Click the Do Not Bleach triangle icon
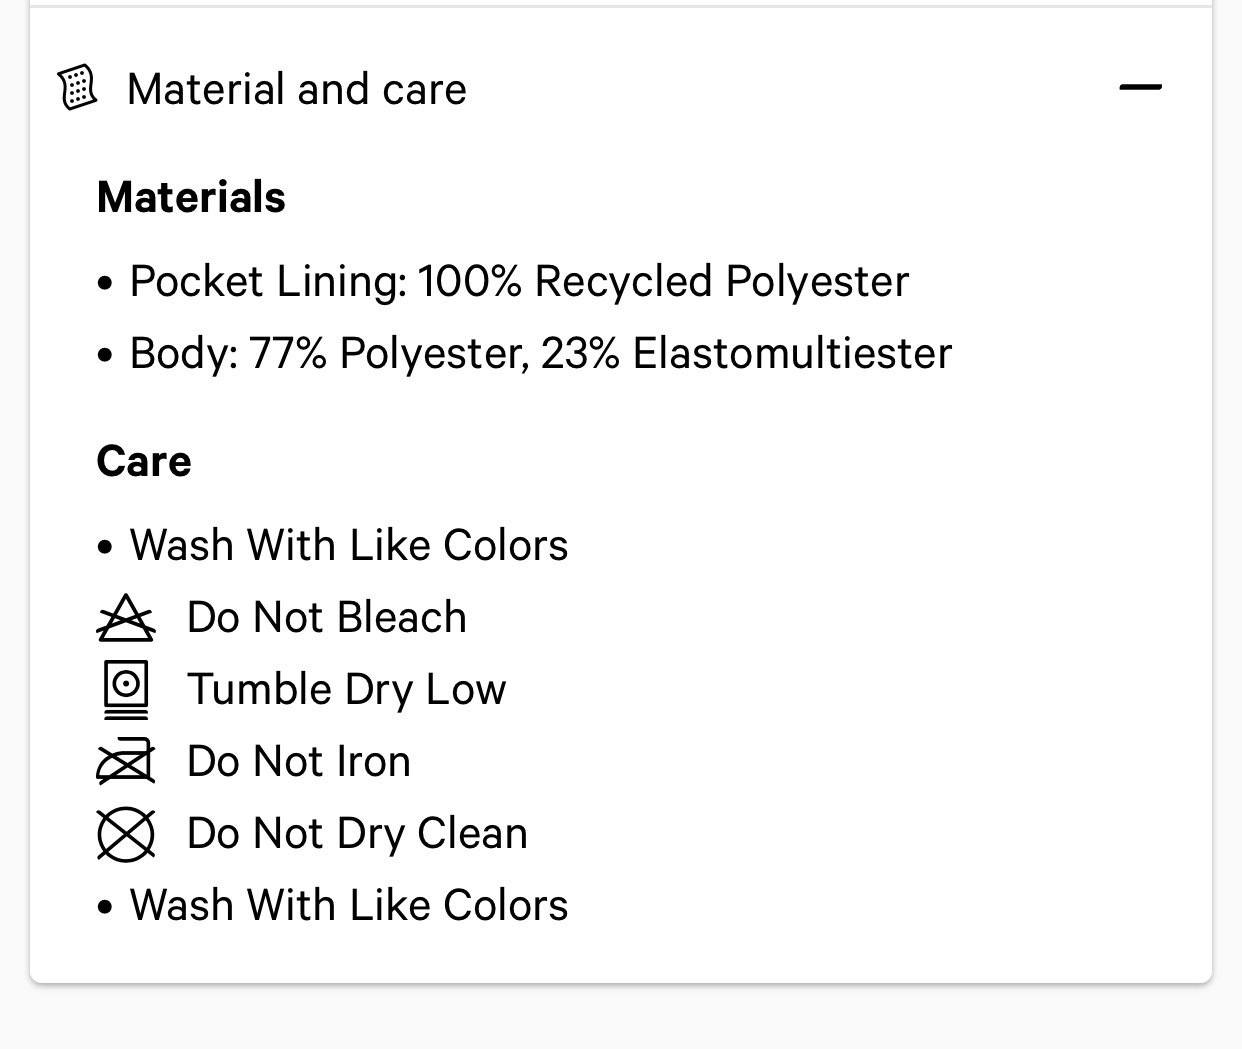Image resolution: width=1242 pixels, height=1049 pixels. [126, 617]
